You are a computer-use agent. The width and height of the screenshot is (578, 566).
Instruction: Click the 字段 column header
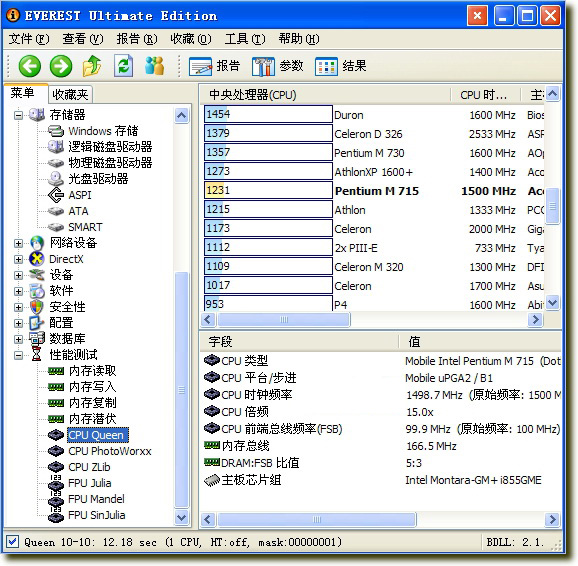point(299,342)
